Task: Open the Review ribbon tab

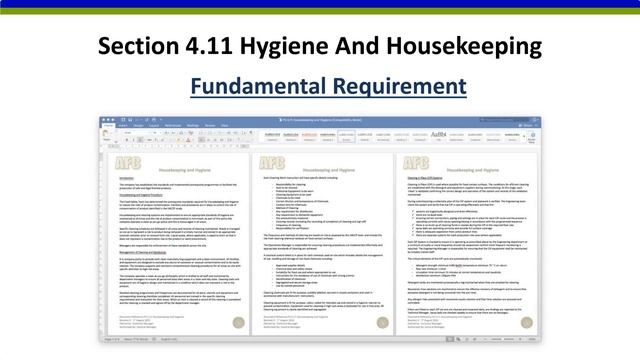Action: click(210, 126)
